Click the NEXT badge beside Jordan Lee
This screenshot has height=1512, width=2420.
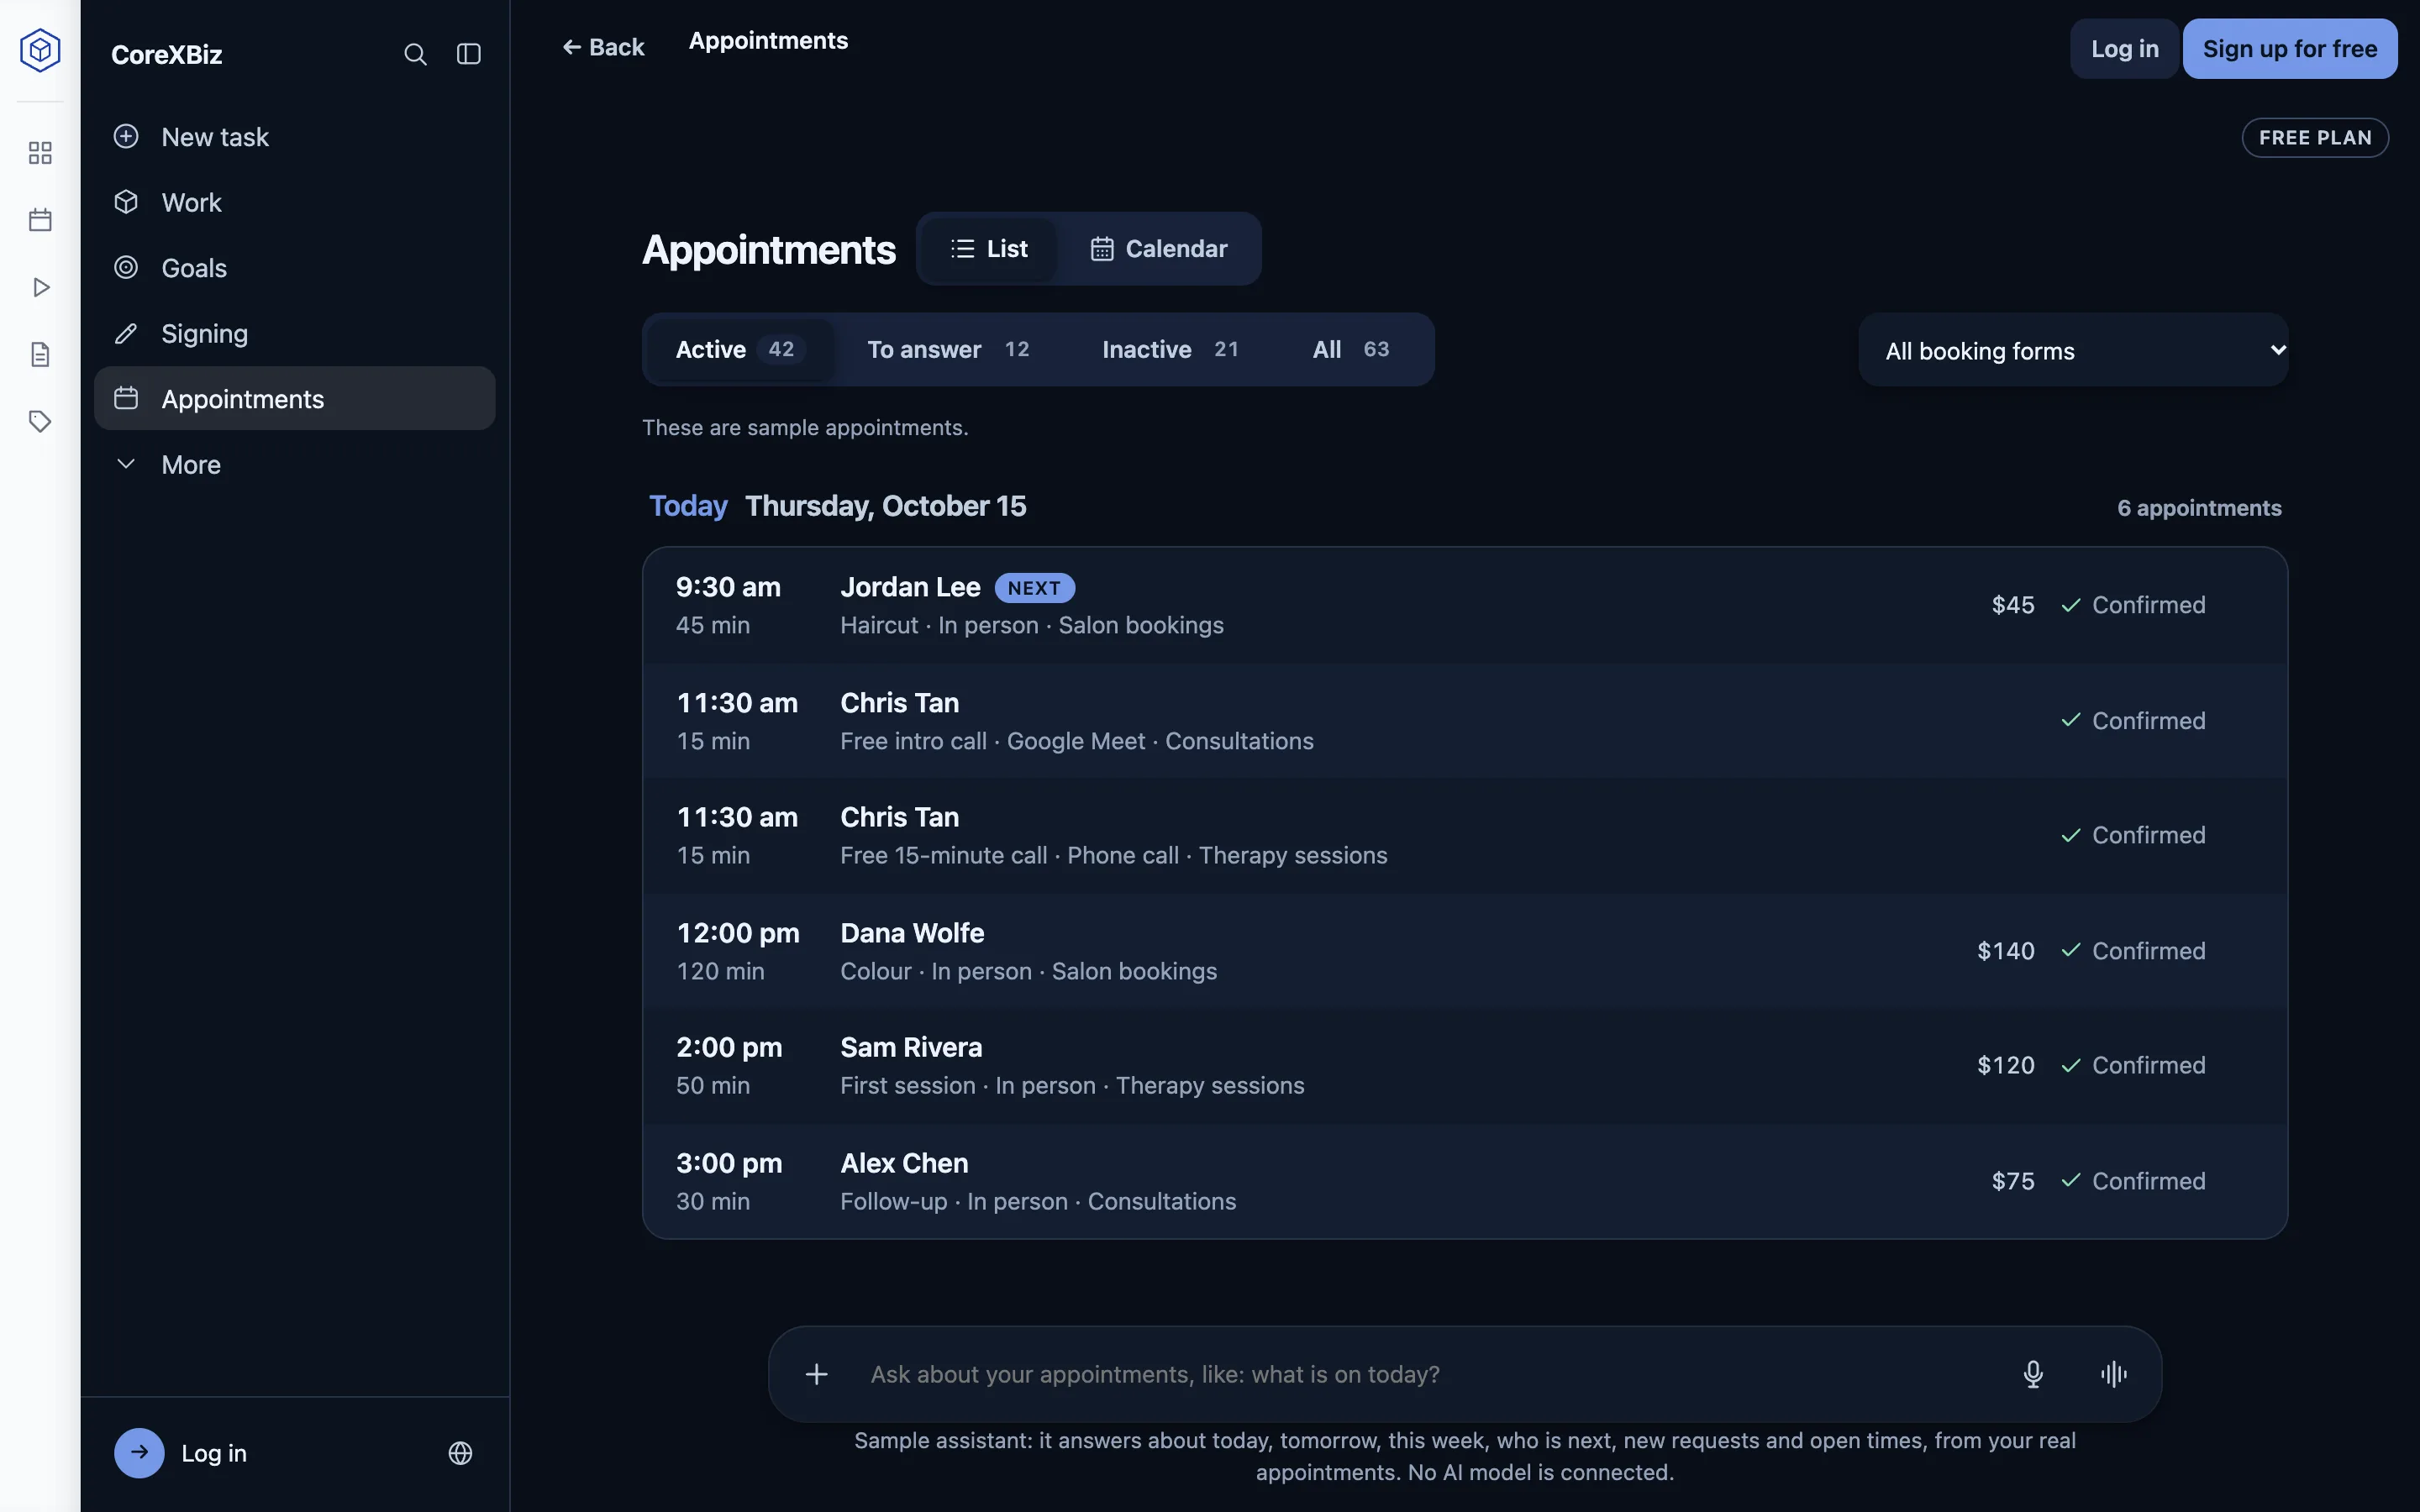tap(1034, 588)
